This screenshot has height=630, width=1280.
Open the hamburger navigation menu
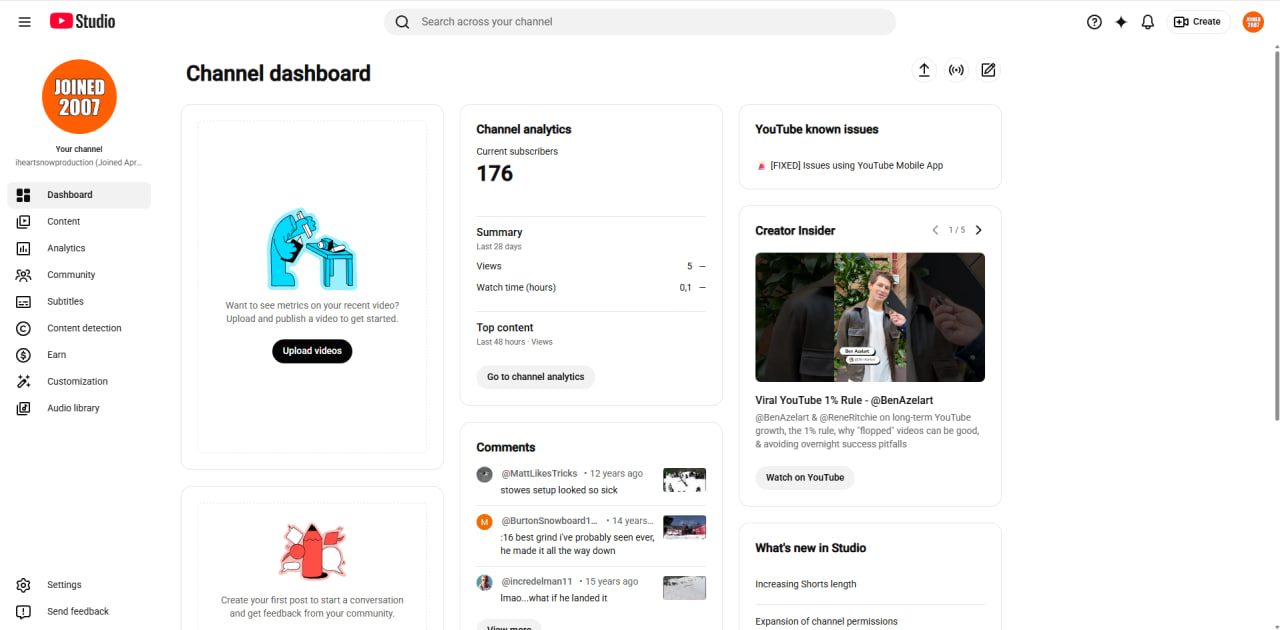(24, 22)
